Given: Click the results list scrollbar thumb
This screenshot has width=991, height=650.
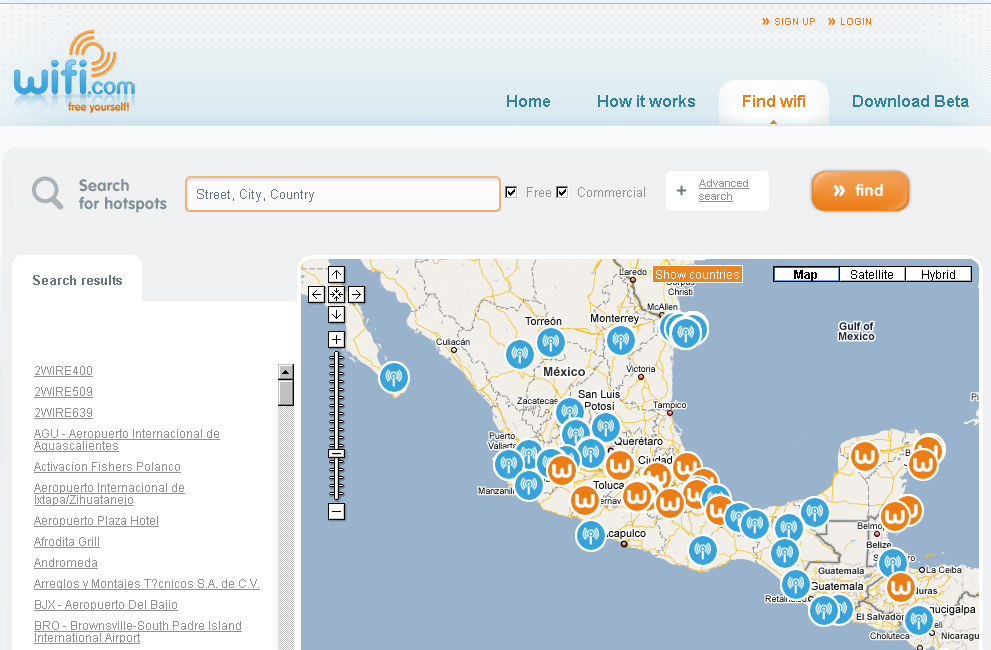Looking at the screenshot, I should pos(286,393).
